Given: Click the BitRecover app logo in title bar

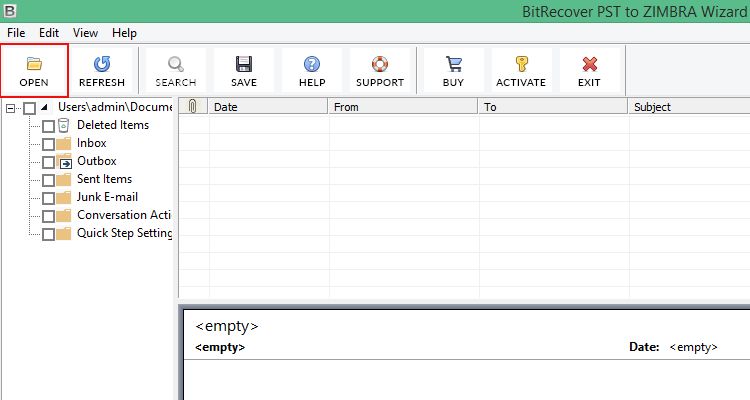Looking at the screenshot, I should coord(10,11).
